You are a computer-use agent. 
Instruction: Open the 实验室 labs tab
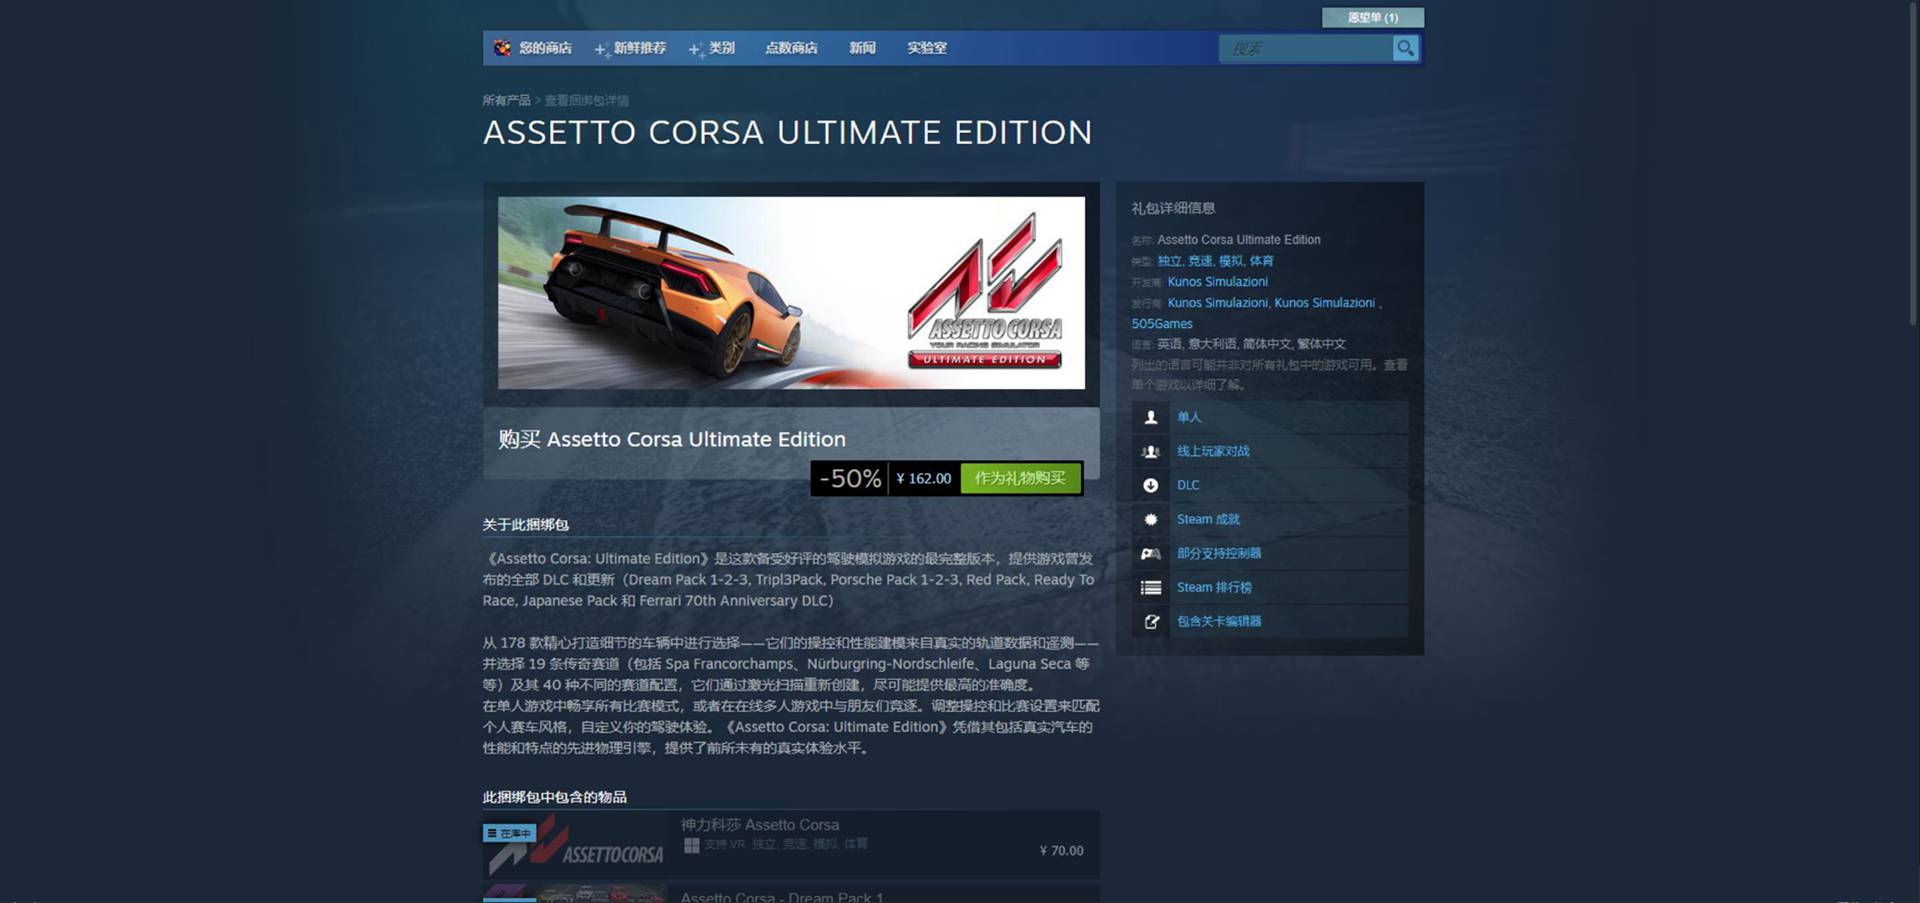coord(927,48)
